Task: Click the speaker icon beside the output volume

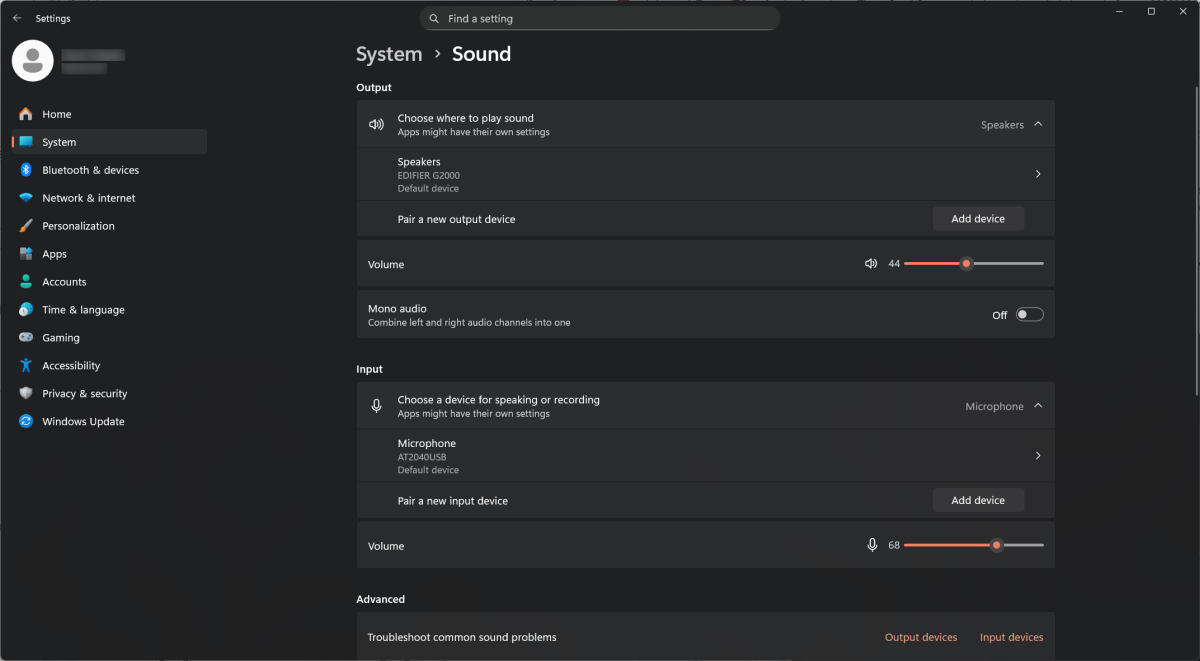Action: tap(870, 263)
